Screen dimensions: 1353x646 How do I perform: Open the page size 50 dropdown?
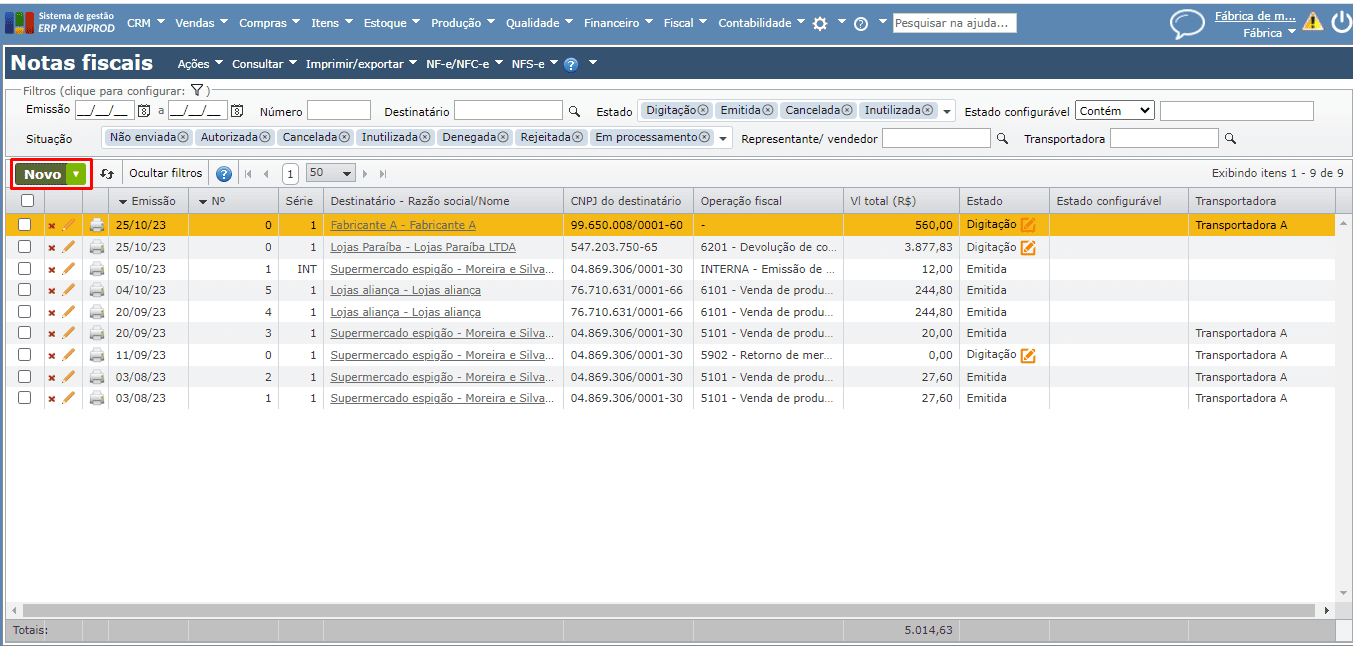(x=332, y=174)
